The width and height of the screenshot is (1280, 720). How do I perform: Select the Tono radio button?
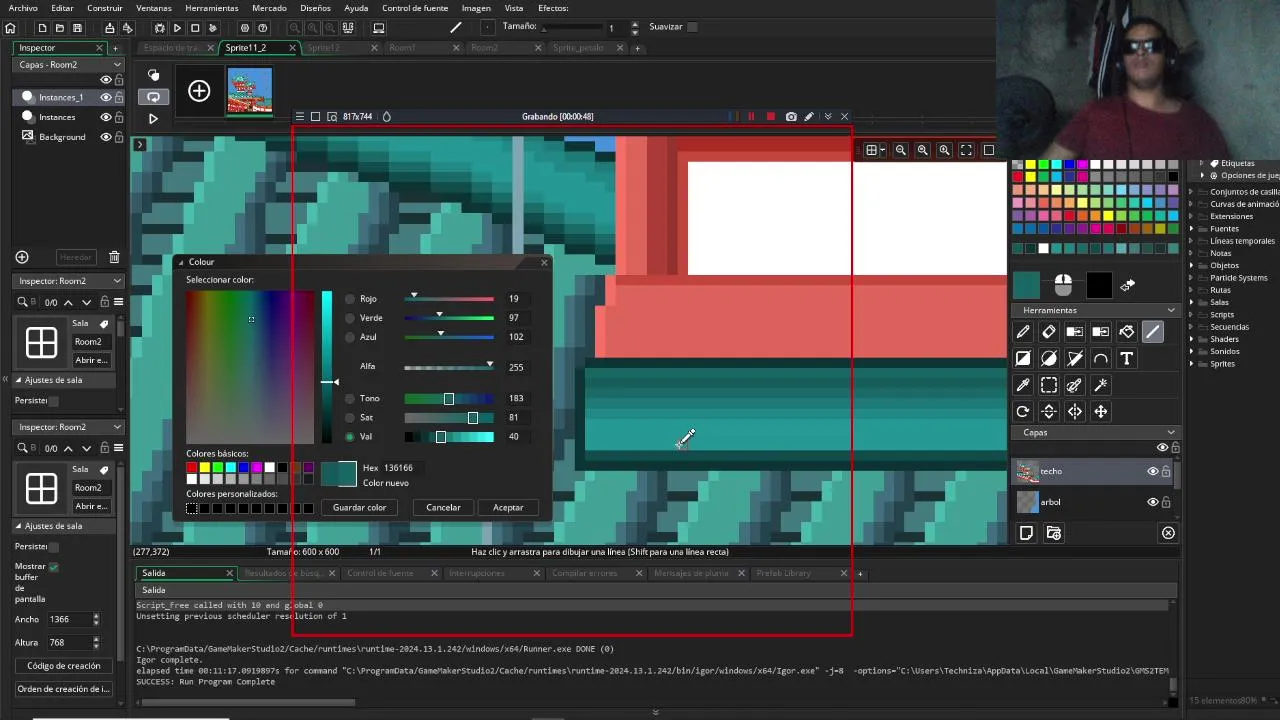[x=350, y=398]
